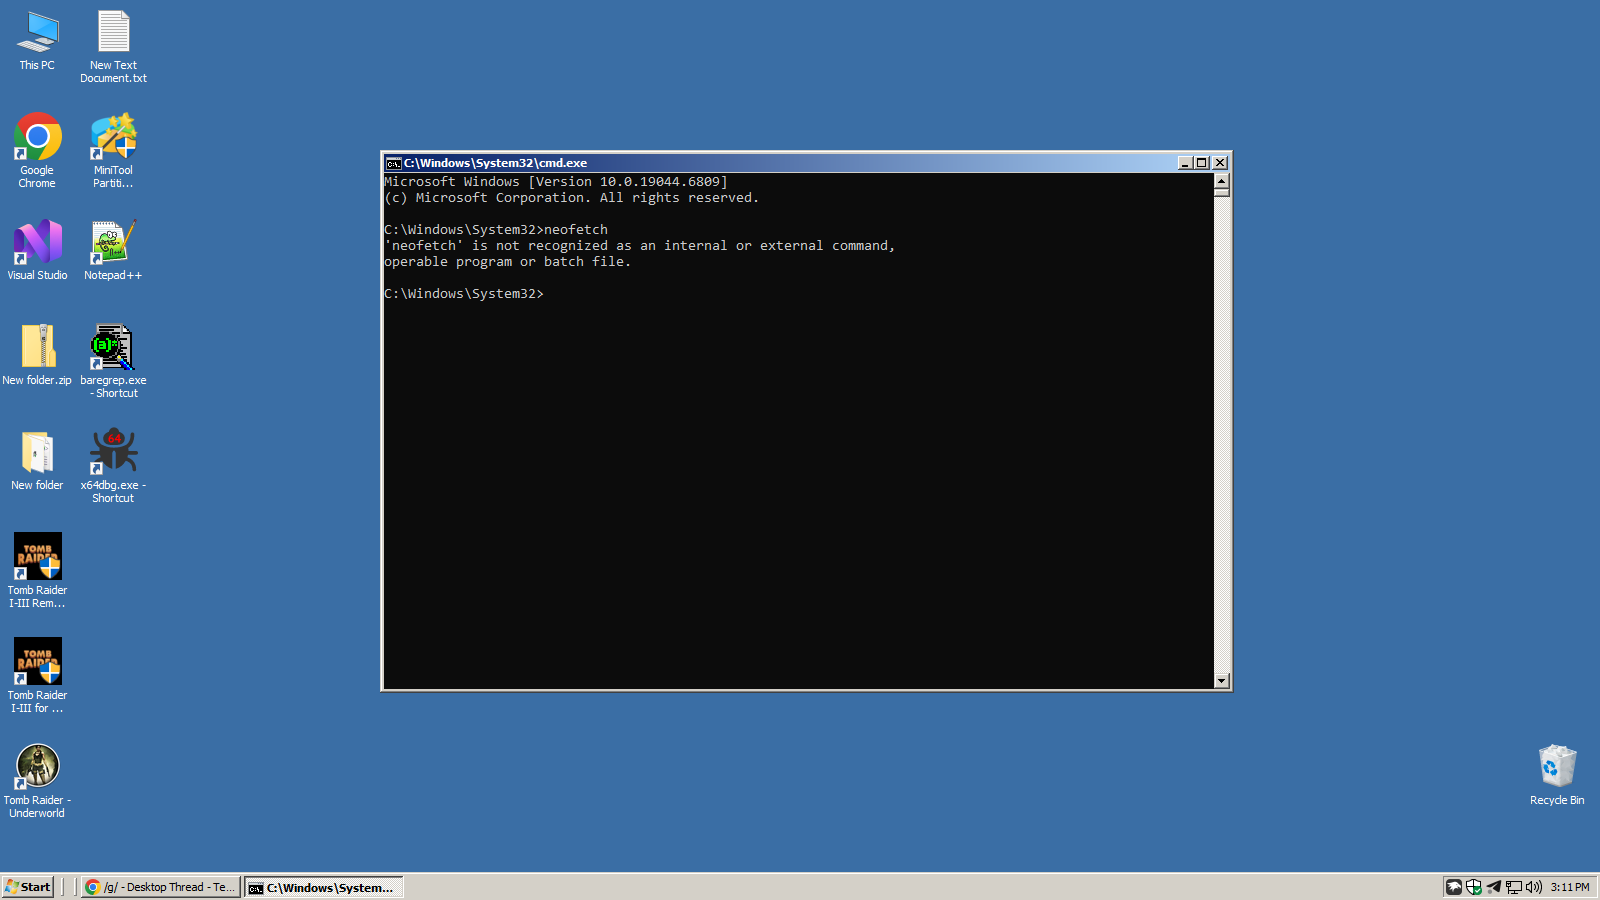Click the scrollbar down arrow in cmd window
This screenshot has width=1600, height=900.
click(1221, 680)
